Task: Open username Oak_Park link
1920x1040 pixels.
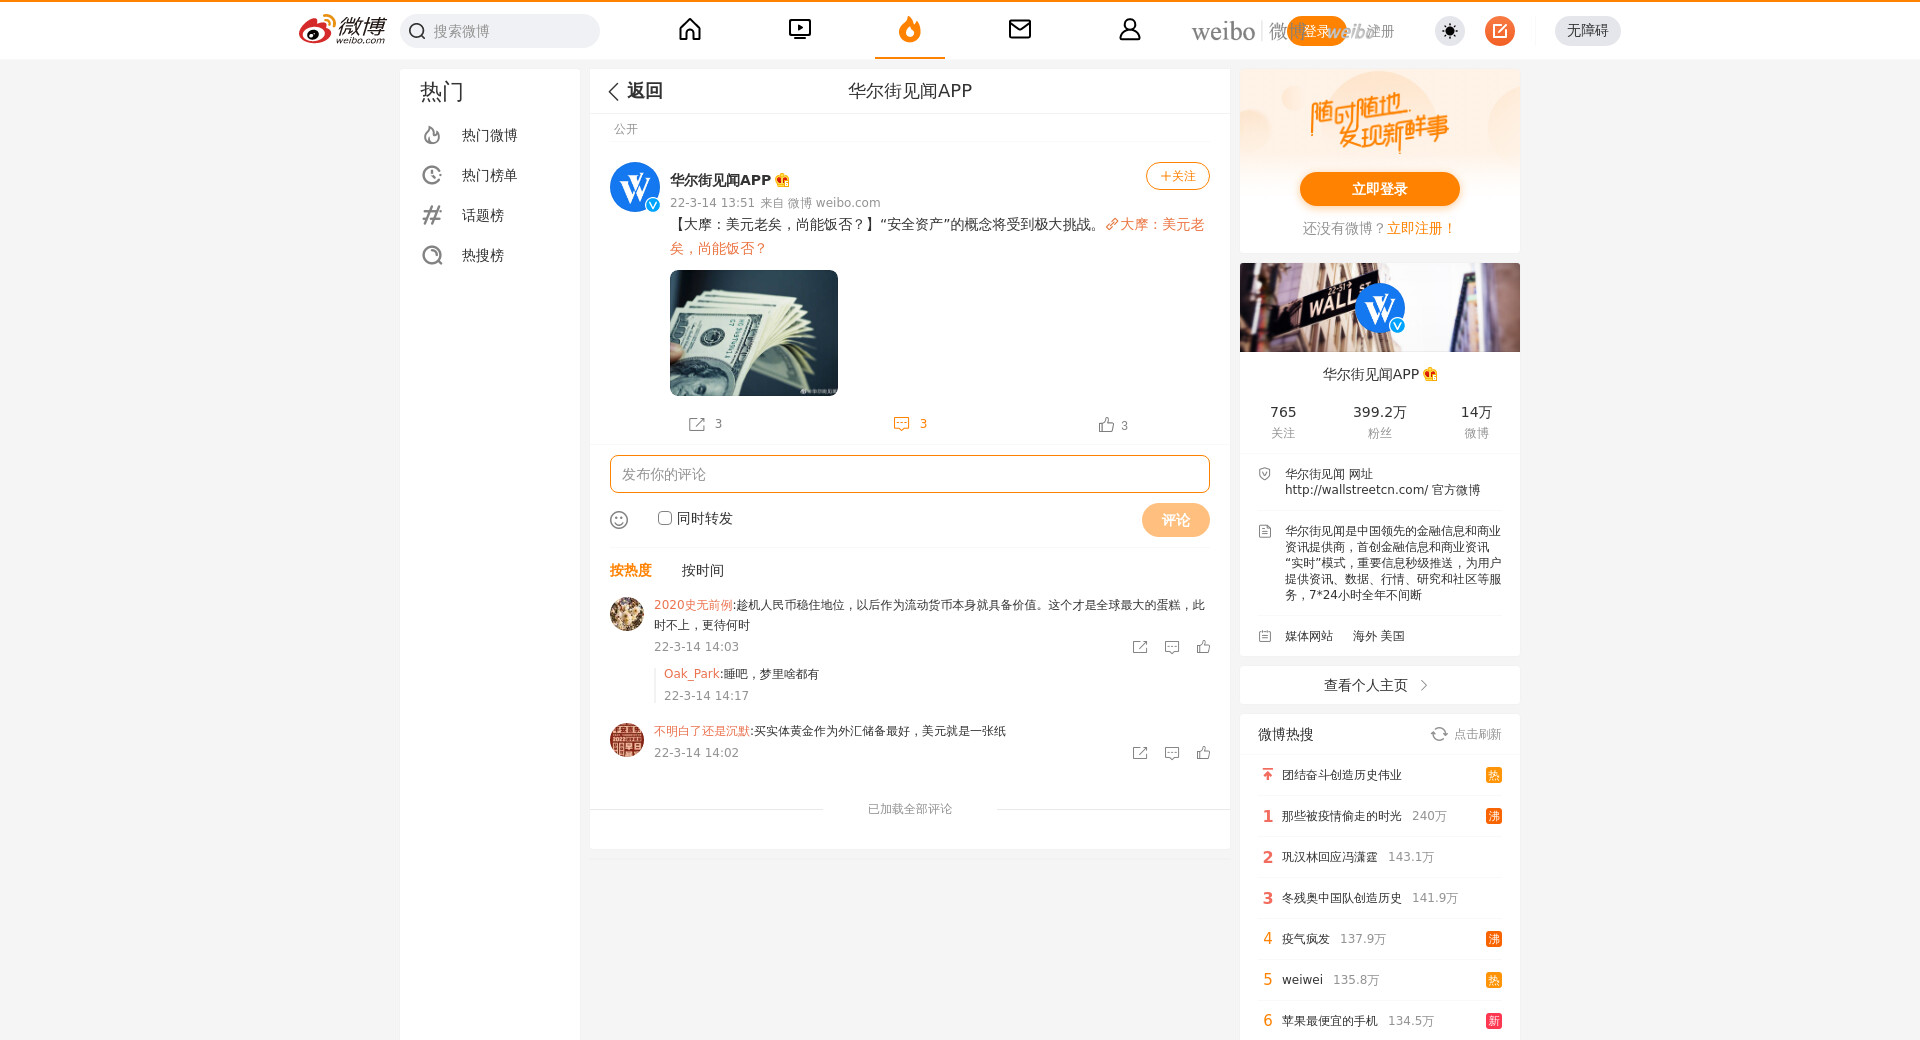Action: click(692, 674)
